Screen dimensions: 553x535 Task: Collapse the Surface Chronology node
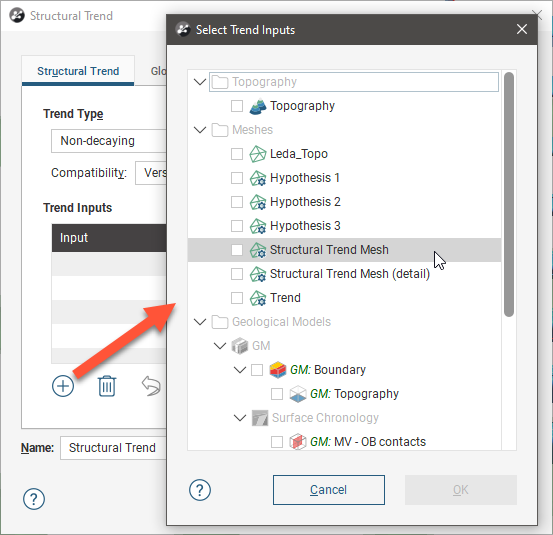240,418
